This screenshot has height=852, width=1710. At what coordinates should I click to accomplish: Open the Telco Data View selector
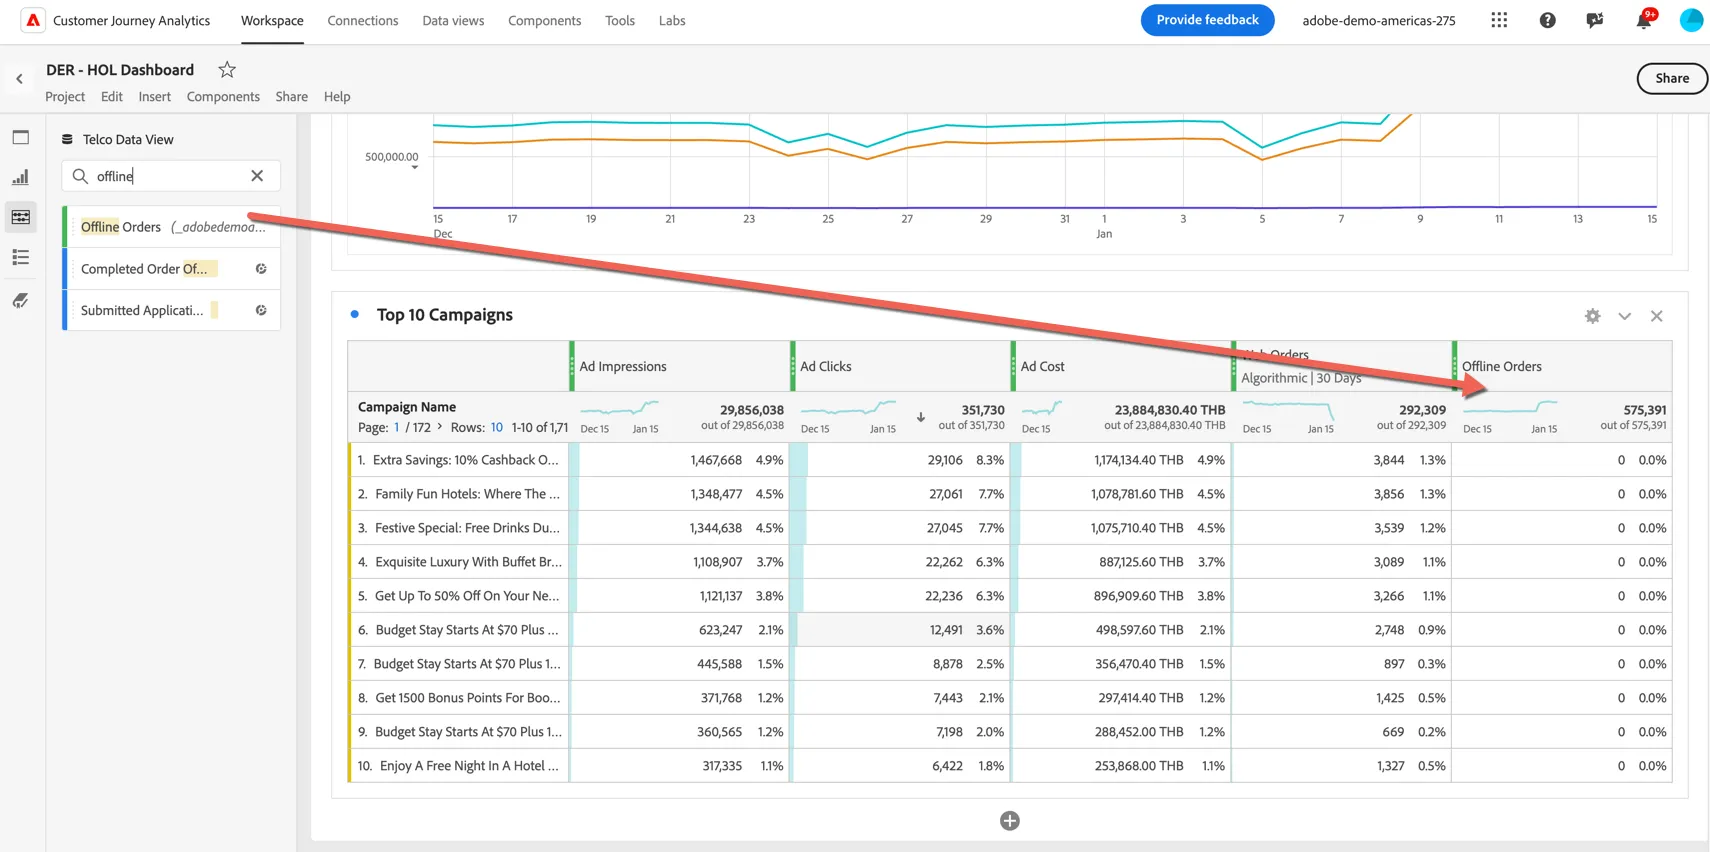click(118, 139)
